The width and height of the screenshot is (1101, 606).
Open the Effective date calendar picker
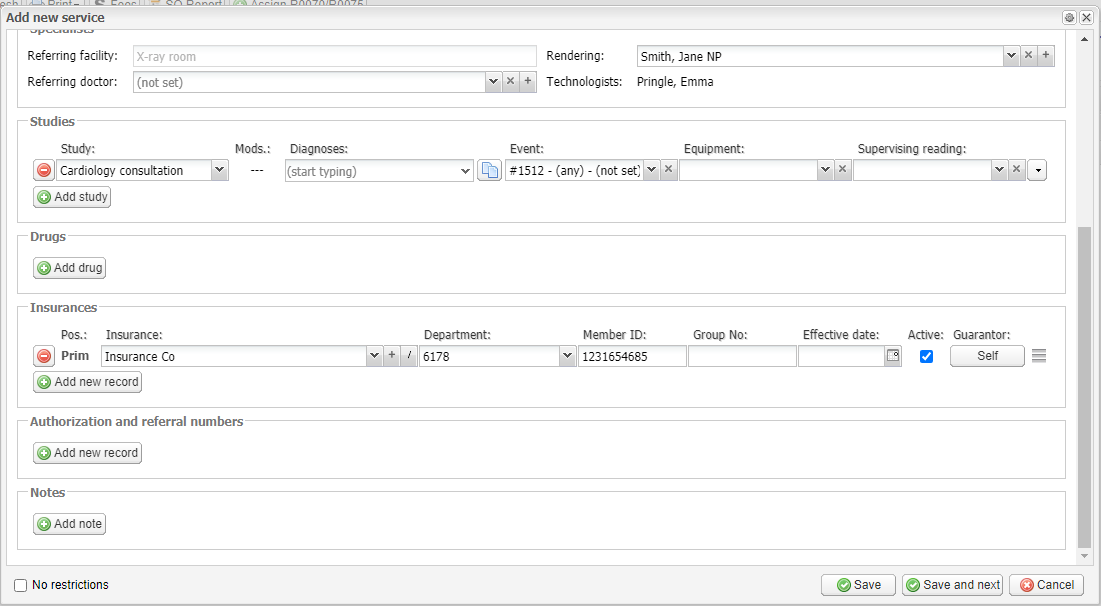click(x=892, y=356)
